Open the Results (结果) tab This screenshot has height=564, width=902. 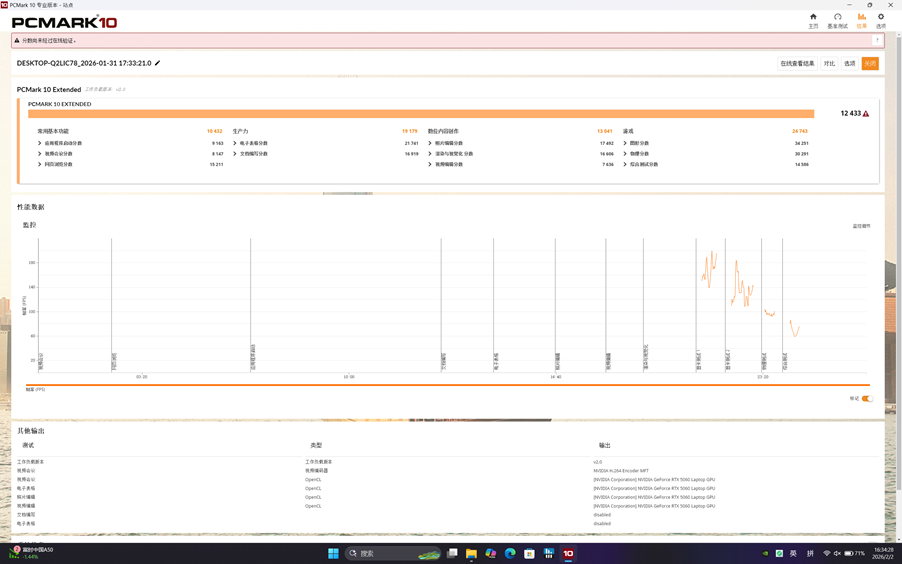click(861, 21)
